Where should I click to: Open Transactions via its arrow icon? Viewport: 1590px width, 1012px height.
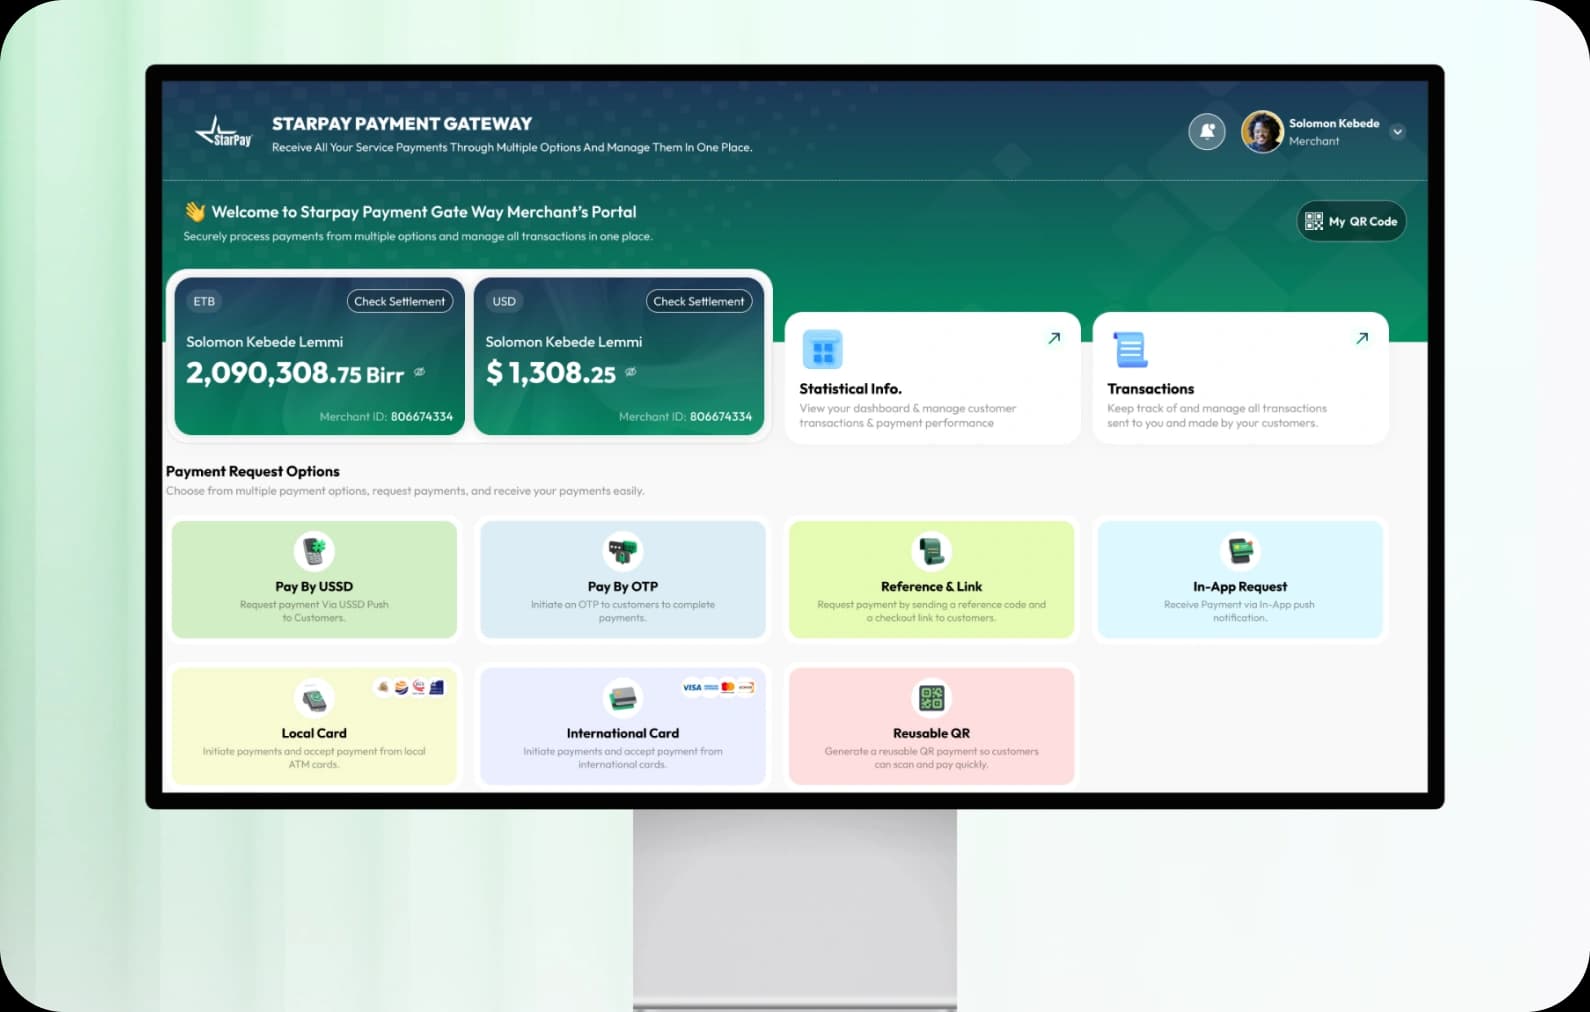coord(1362,338)
